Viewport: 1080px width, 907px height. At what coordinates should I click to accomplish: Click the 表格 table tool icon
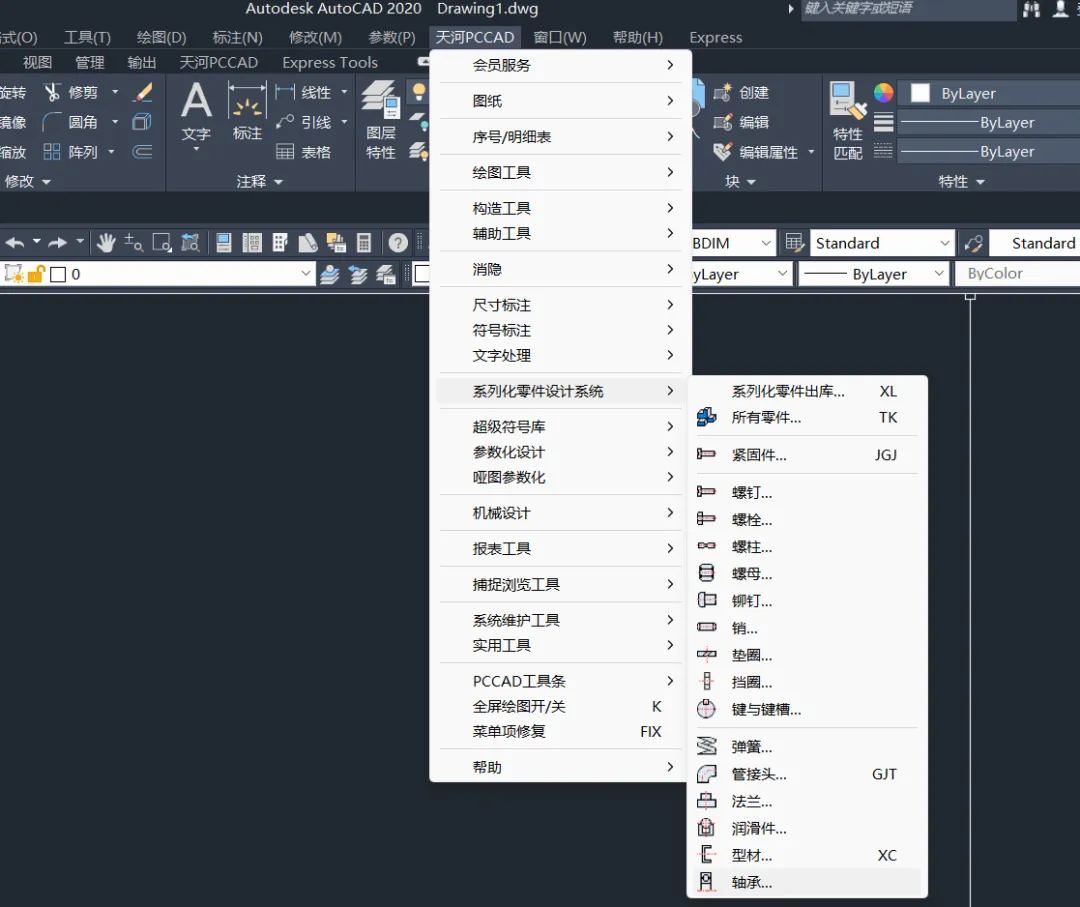click(x=284, y=152)
